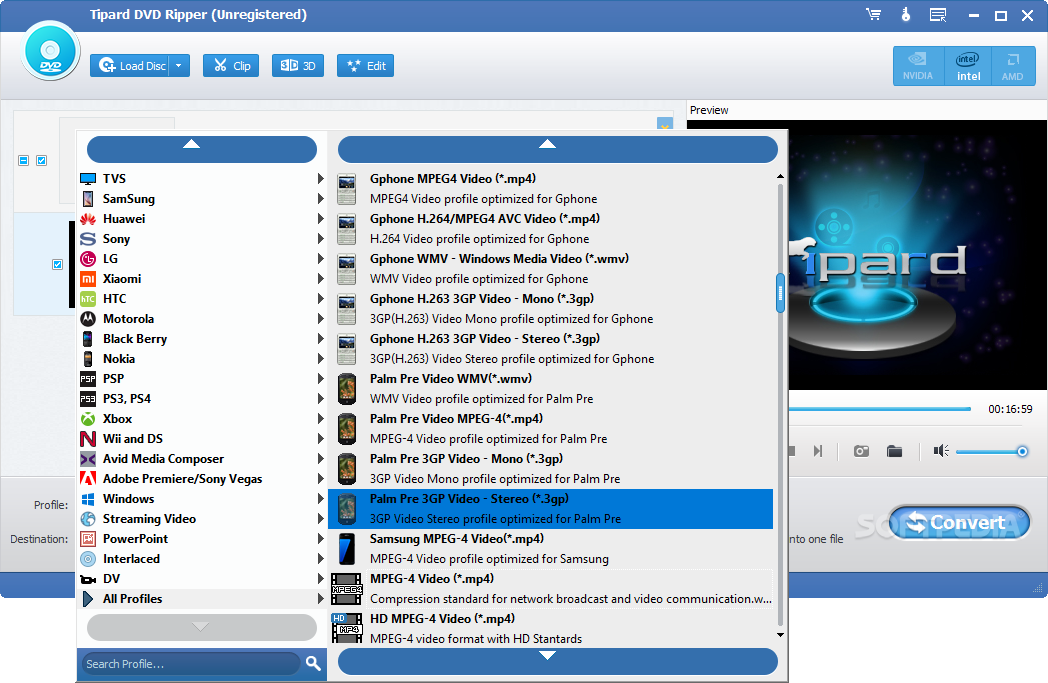This screenshot has width=1048, height=683.
Task: Toggle AMD acceleration
Action: (1013, 66)
